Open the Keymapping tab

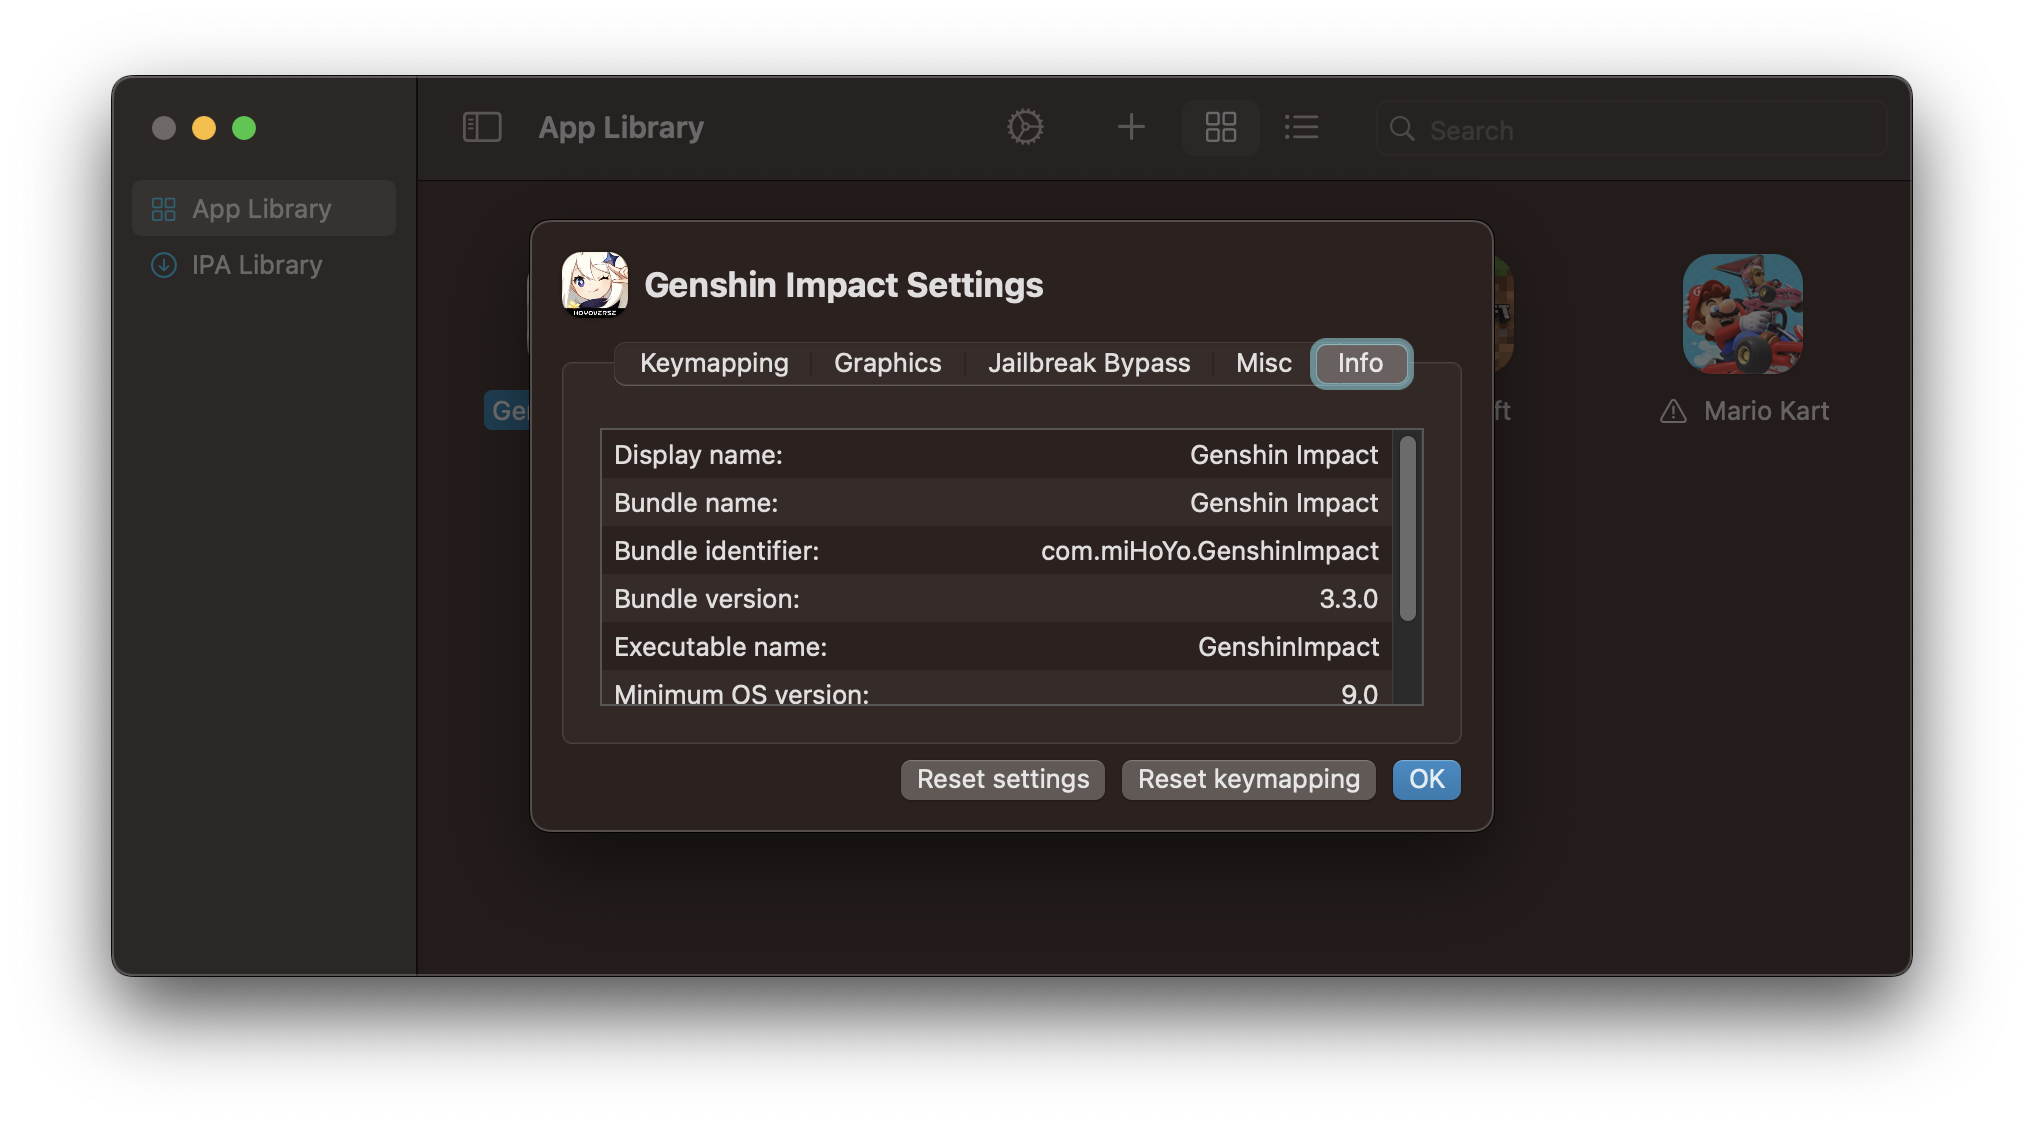point(713,363)
